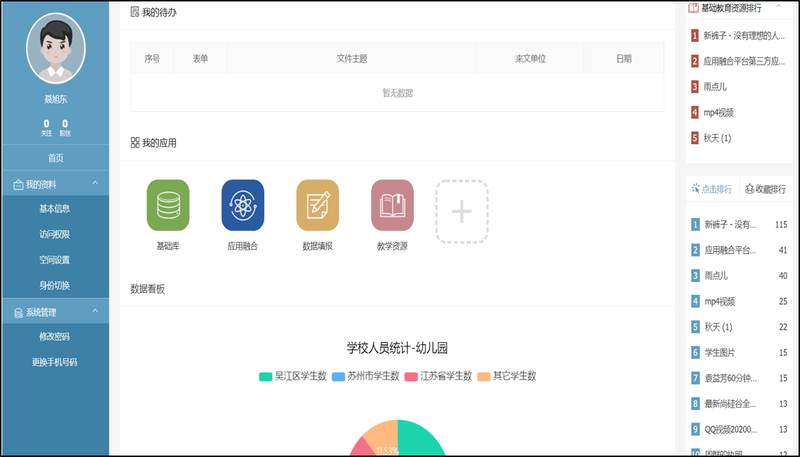Click the 暂无数据 empty table message

click(x=397, y=93)
